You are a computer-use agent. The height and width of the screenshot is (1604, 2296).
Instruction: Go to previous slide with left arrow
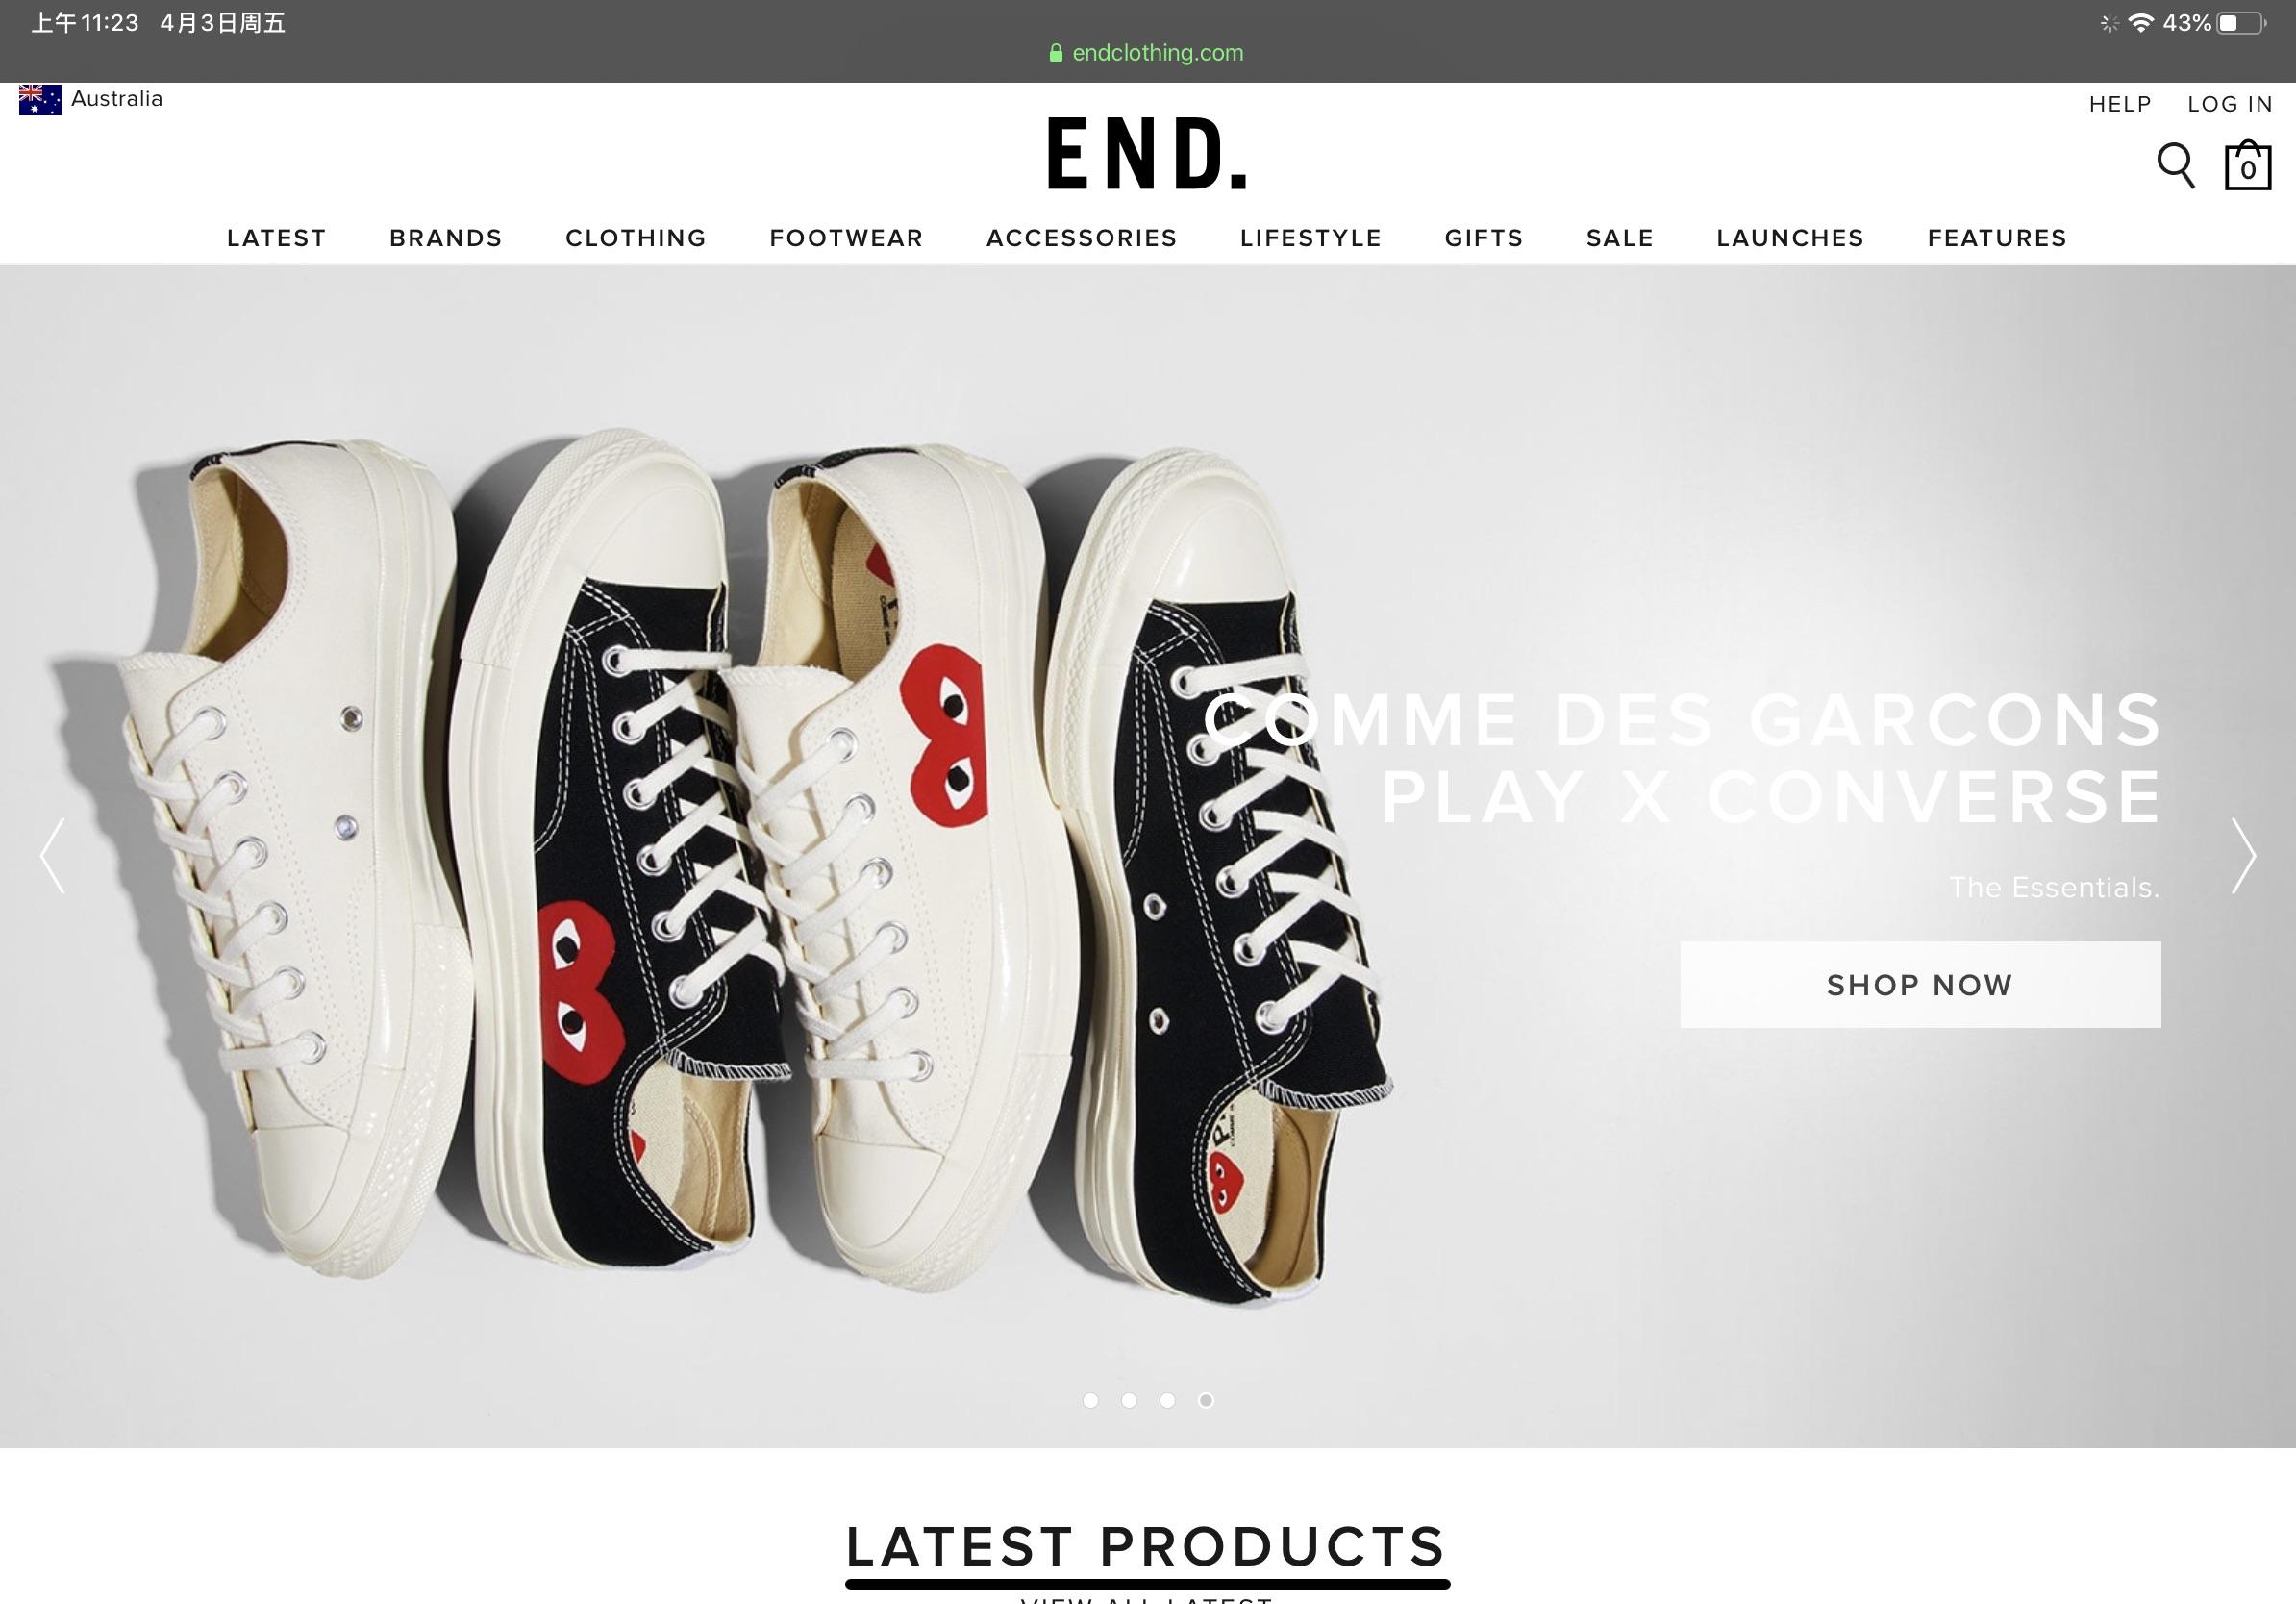(52, 856)
